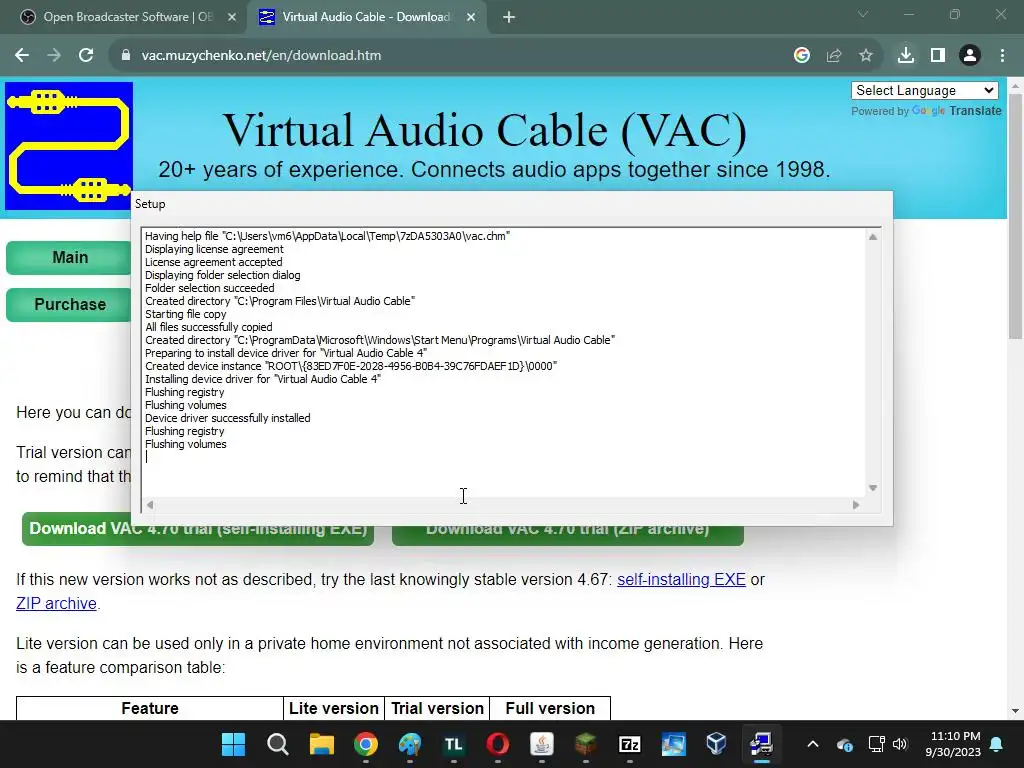
Task: Open the Select Language dropdown
Action: tap(925, 91)
